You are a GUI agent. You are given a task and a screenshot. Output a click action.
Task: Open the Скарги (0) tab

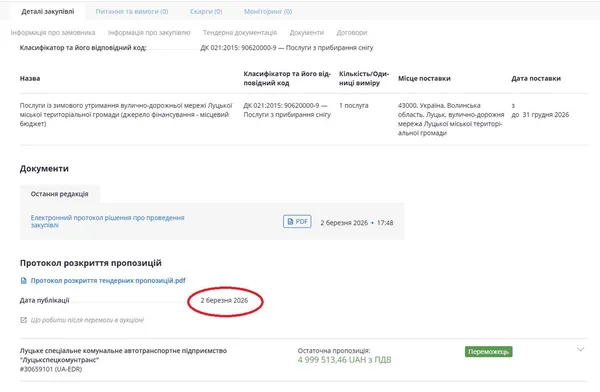pyautogui.click(x=206, y=11)
